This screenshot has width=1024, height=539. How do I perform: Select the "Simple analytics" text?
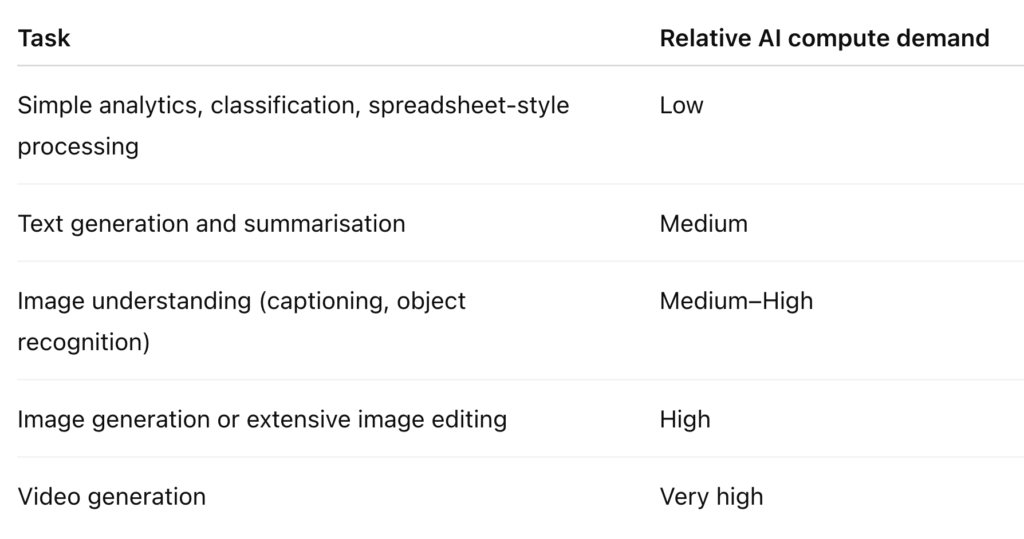pos(109,105)
